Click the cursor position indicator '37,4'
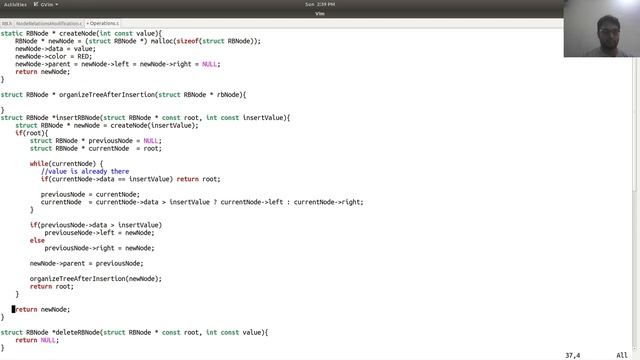 pyautogui.click(x=573, y=356)
